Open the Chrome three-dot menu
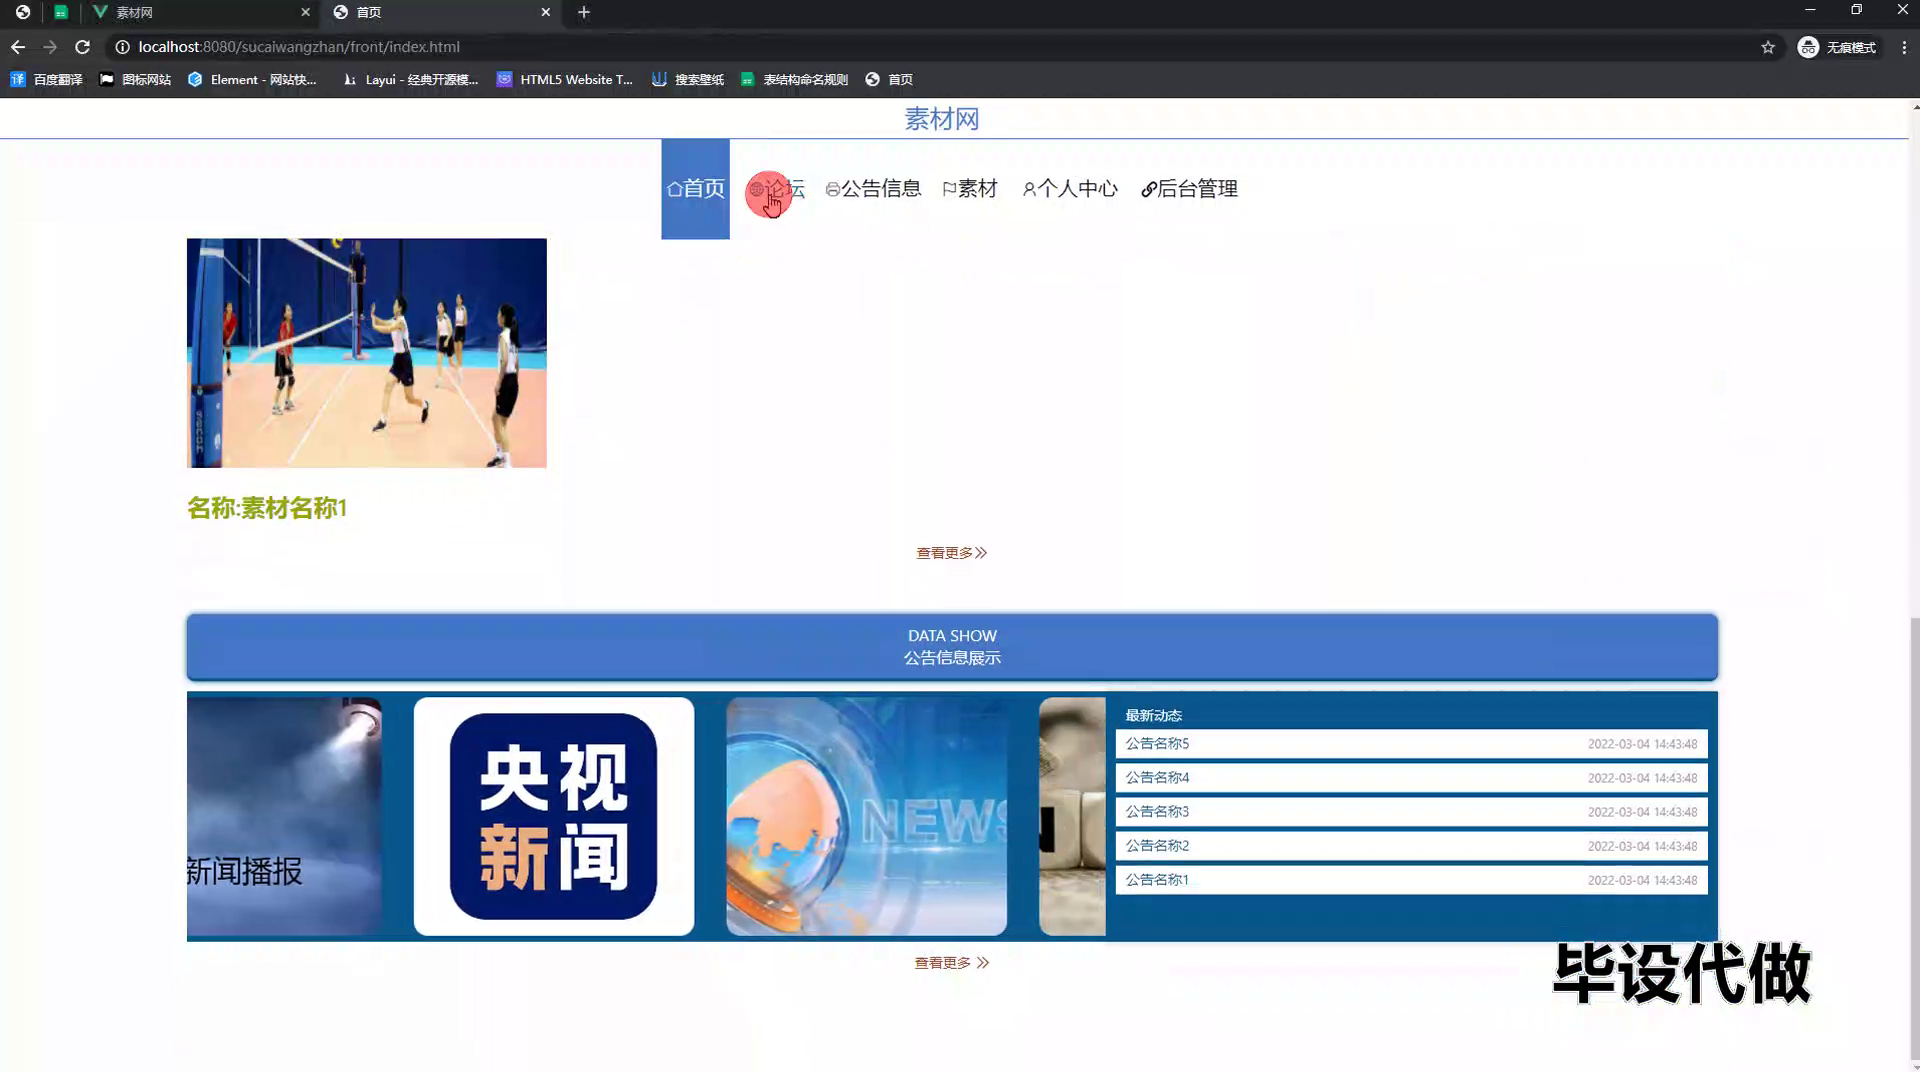This screenshot has width=1920, height=1072. (x=1904, y=47)
